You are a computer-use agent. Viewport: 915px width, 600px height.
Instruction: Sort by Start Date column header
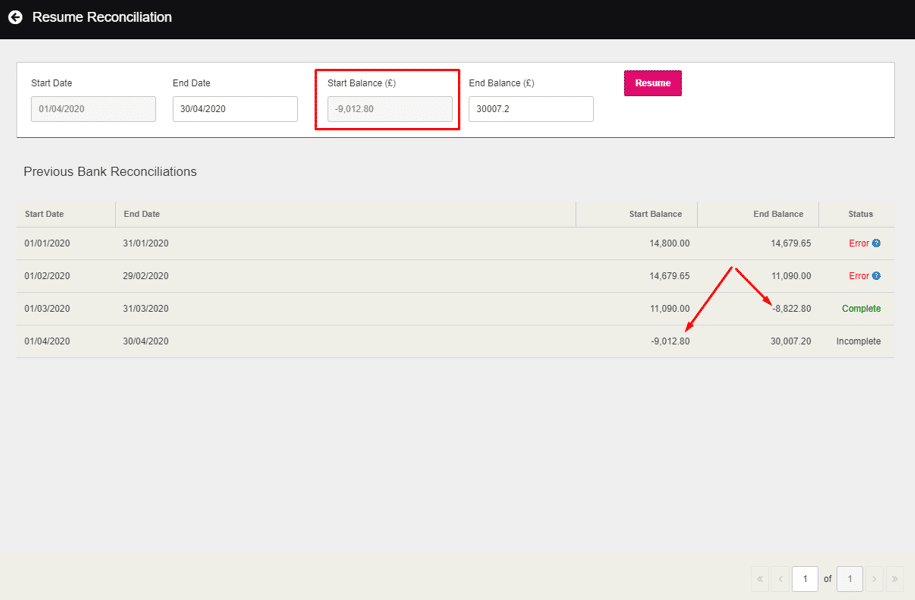(x=45, y=214)
